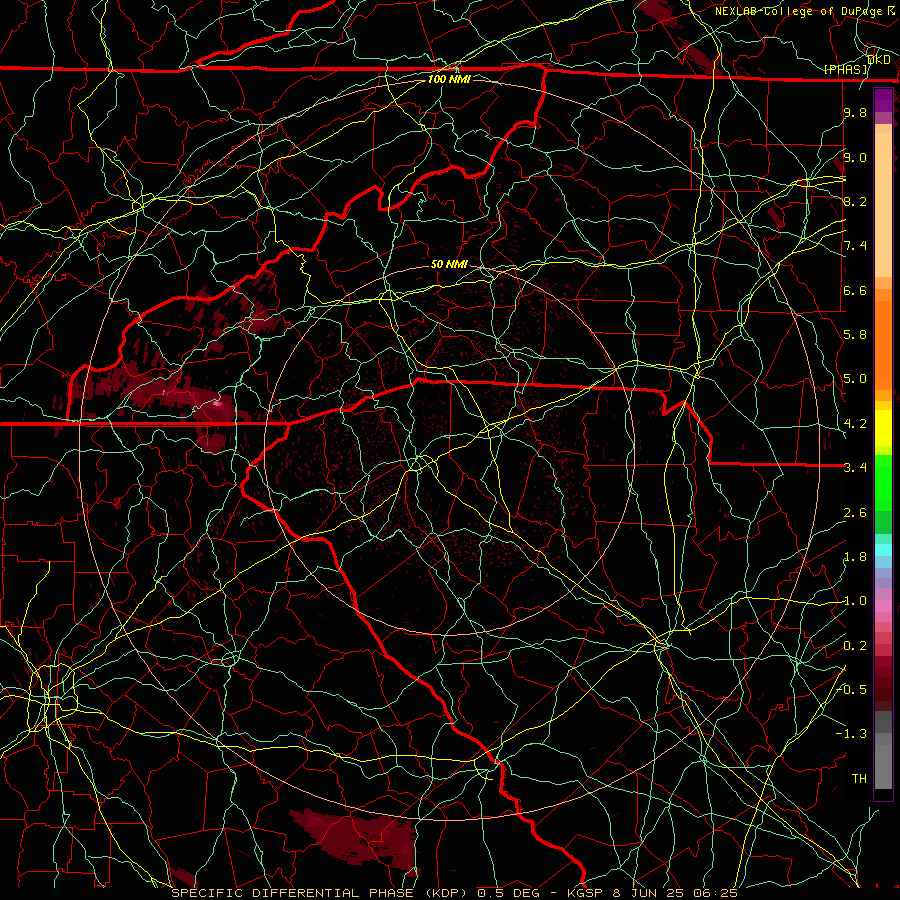Click the 1.8 value on color scale
This screenshot has width=900, height=900.
coord(855,557)
